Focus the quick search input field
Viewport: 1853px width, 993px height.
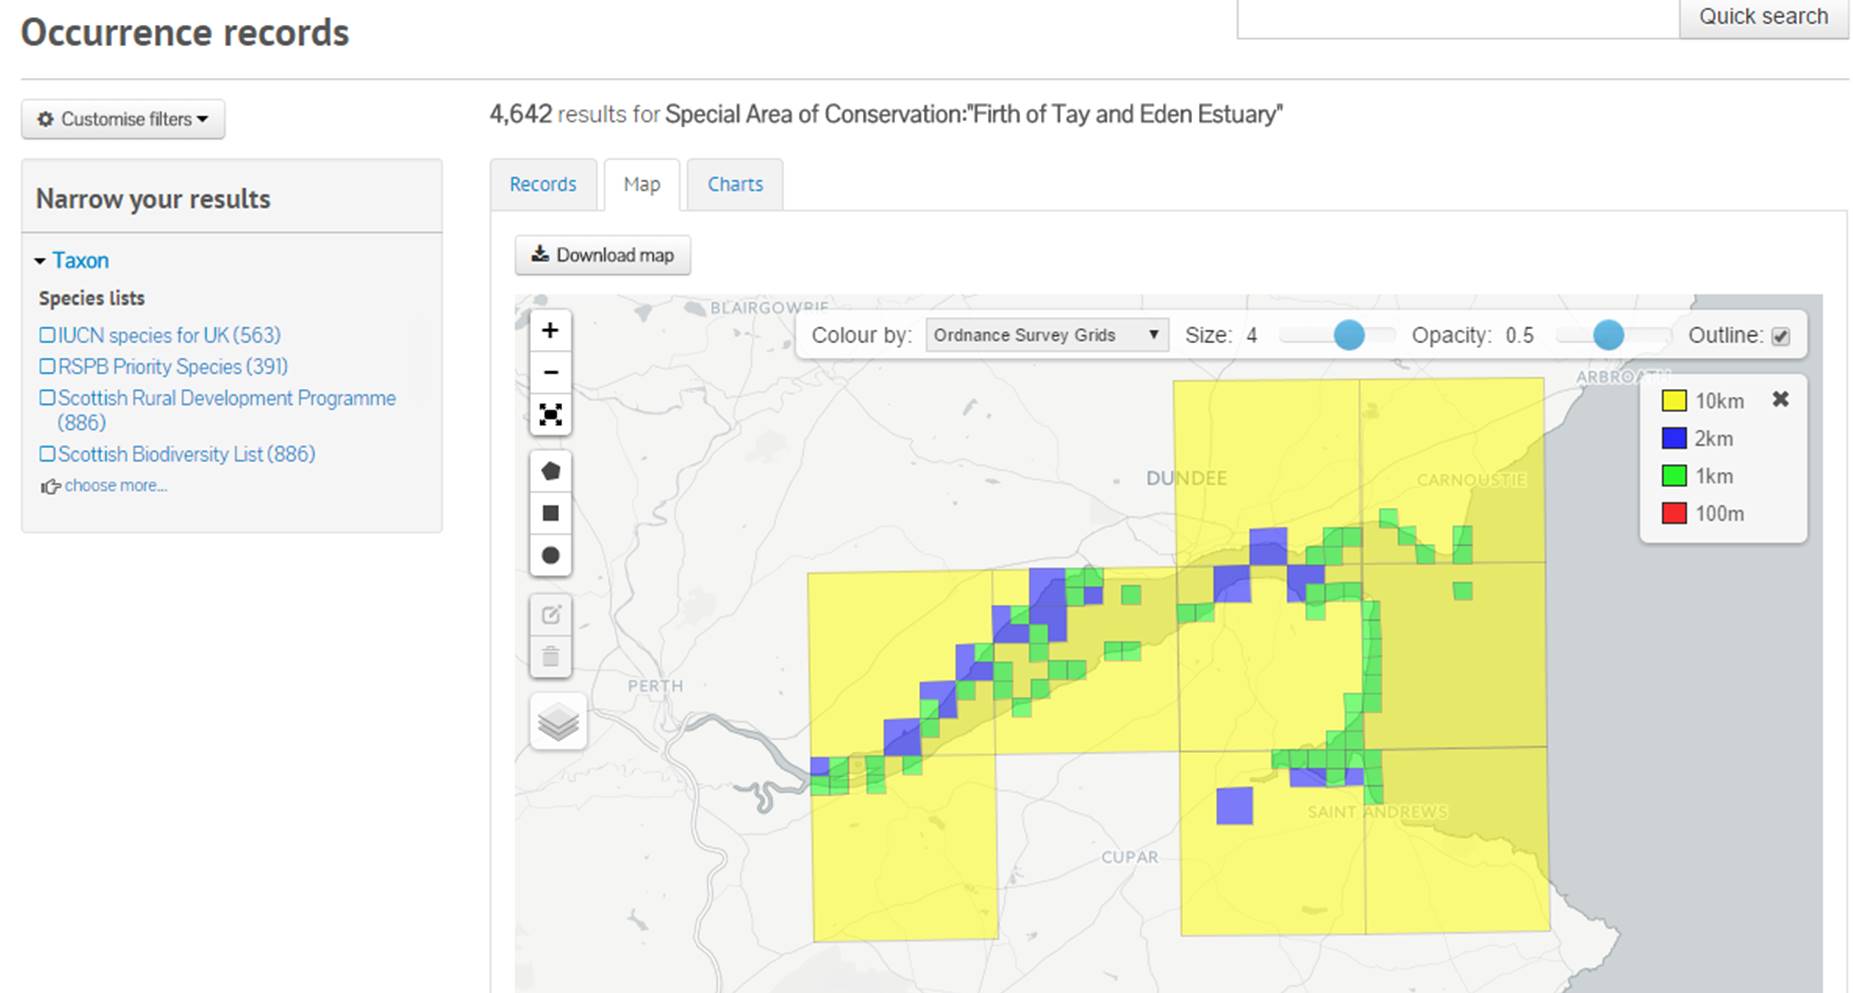point(1458,17)
